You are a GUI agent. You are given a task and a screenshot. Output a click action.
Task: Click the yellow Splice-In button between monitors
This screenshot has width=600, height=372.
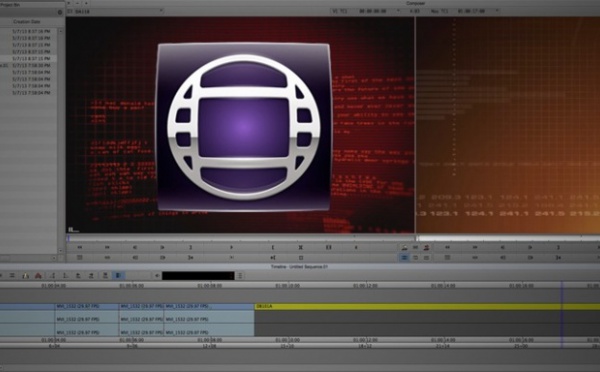coord(404,248)
